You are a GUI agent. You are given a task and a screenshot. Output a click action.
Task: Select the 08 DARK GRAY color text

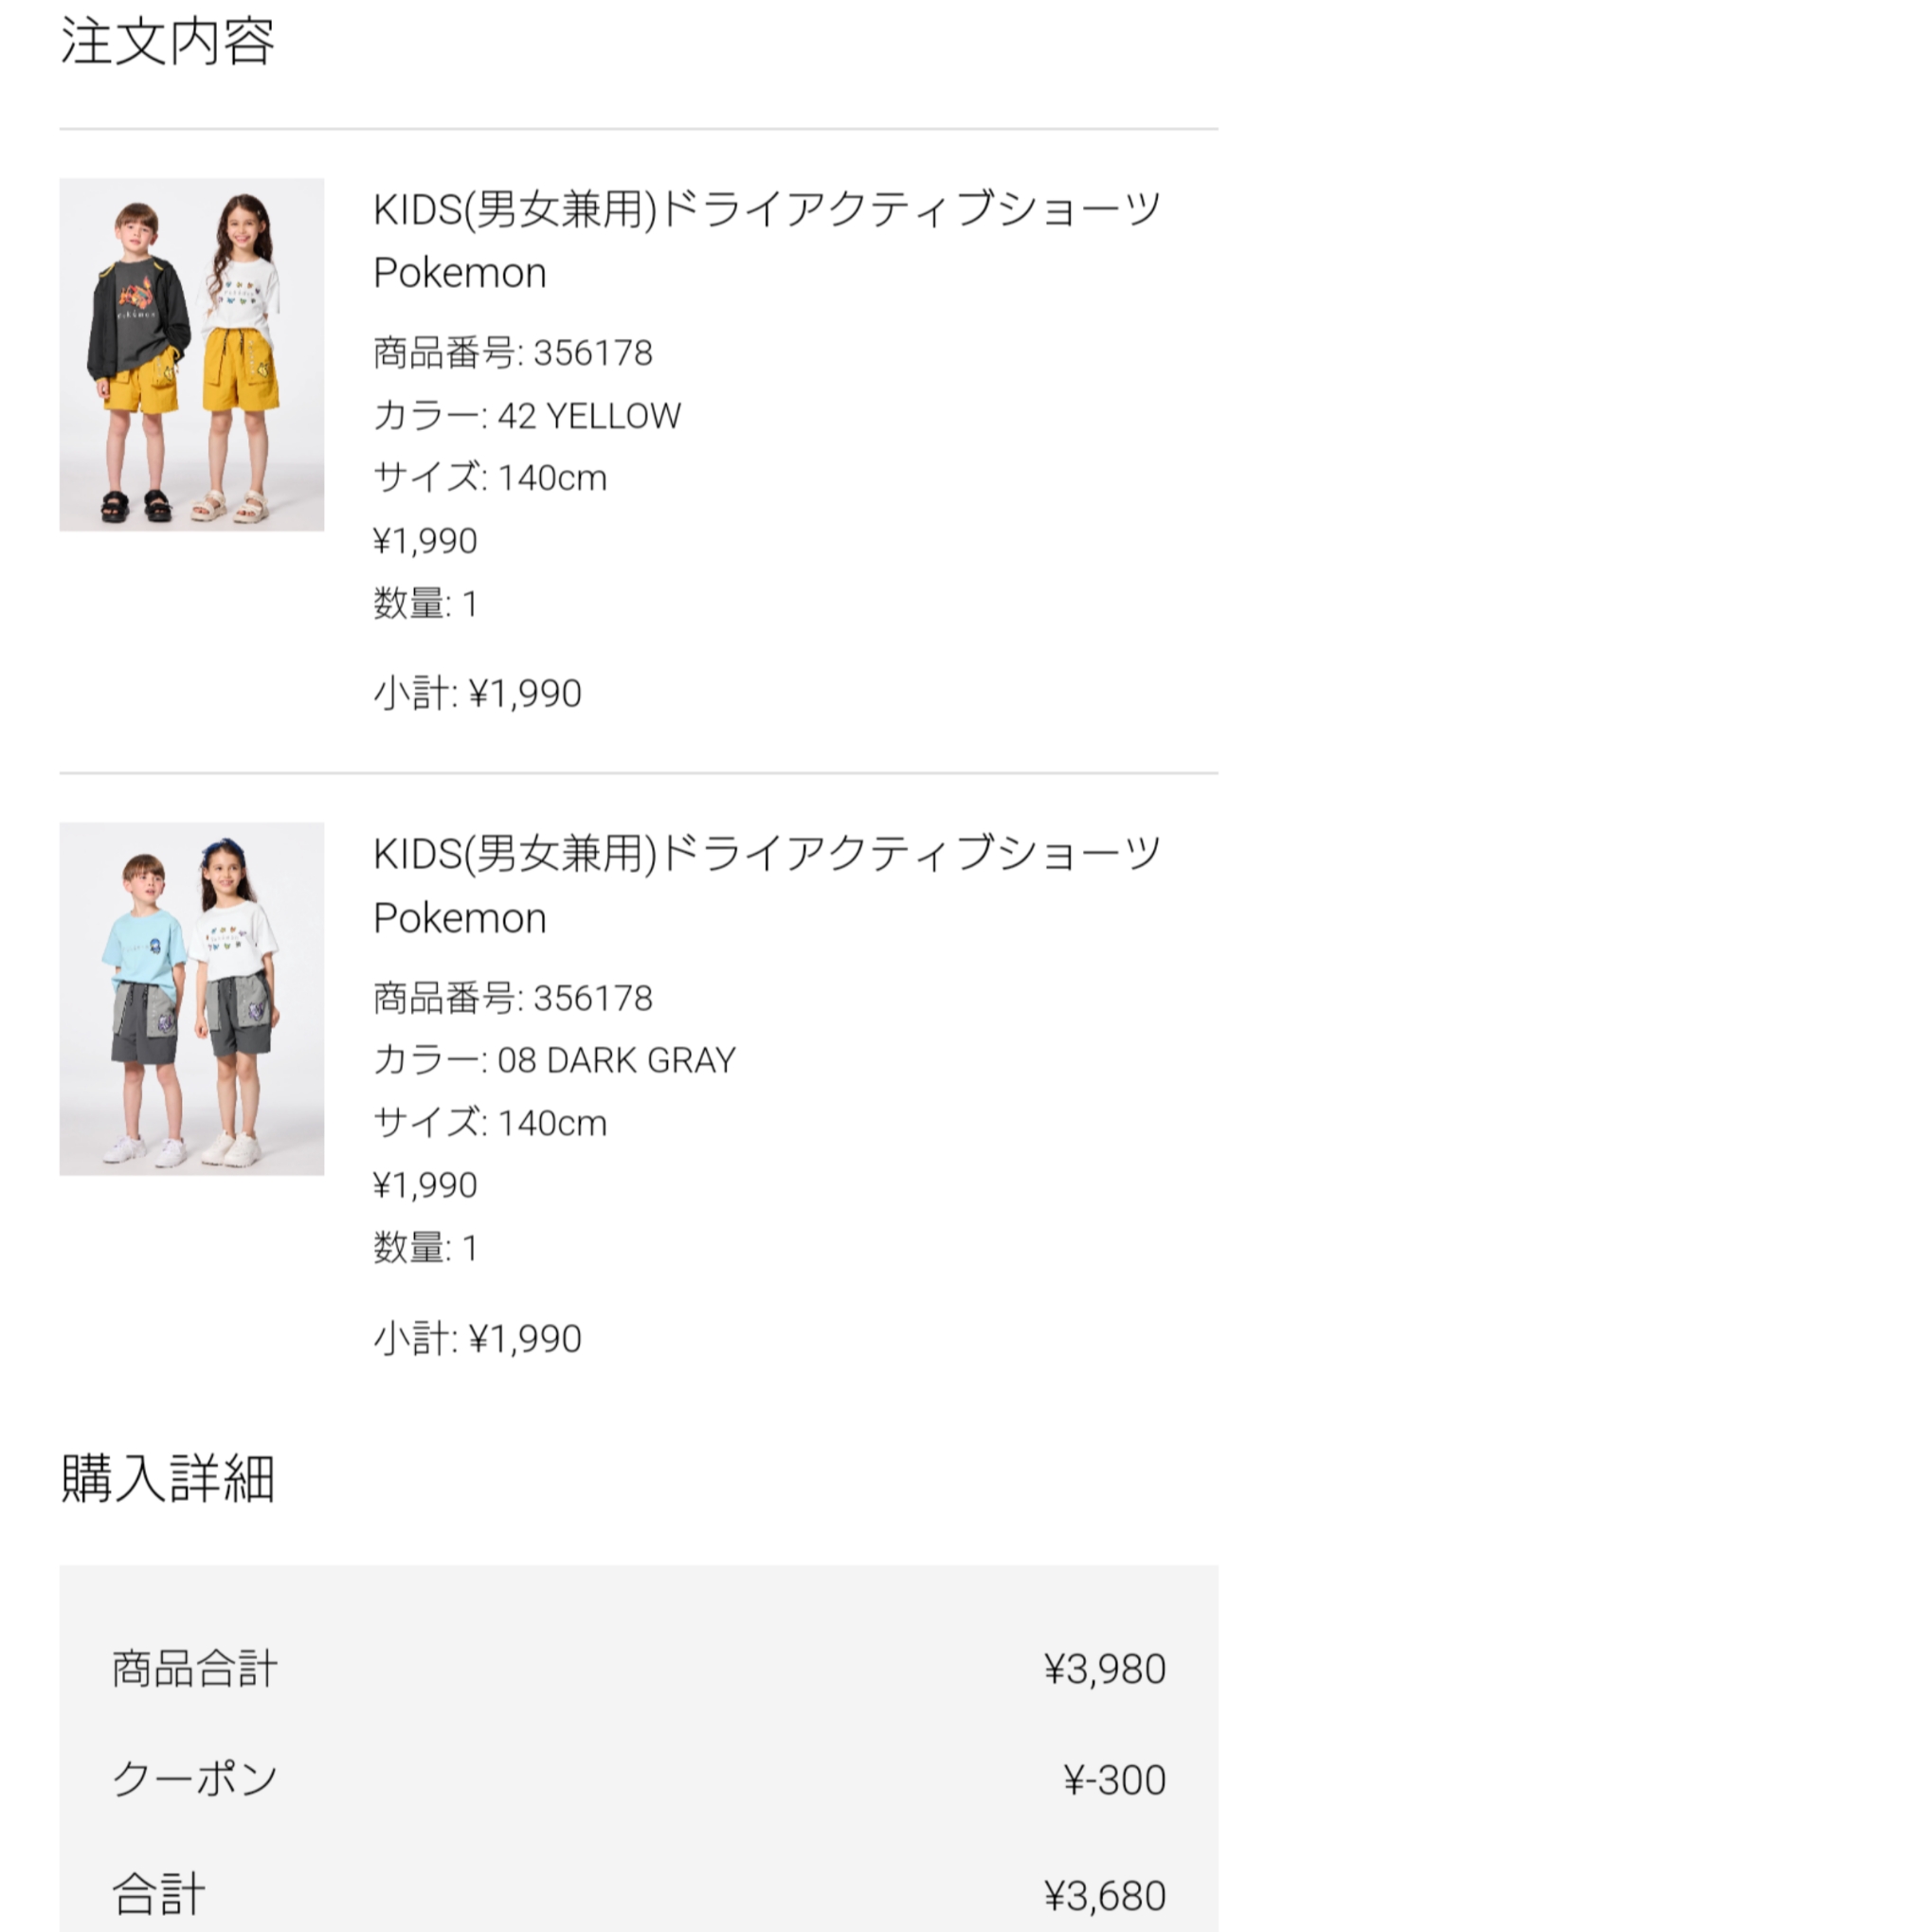(x=616, y=1060)
